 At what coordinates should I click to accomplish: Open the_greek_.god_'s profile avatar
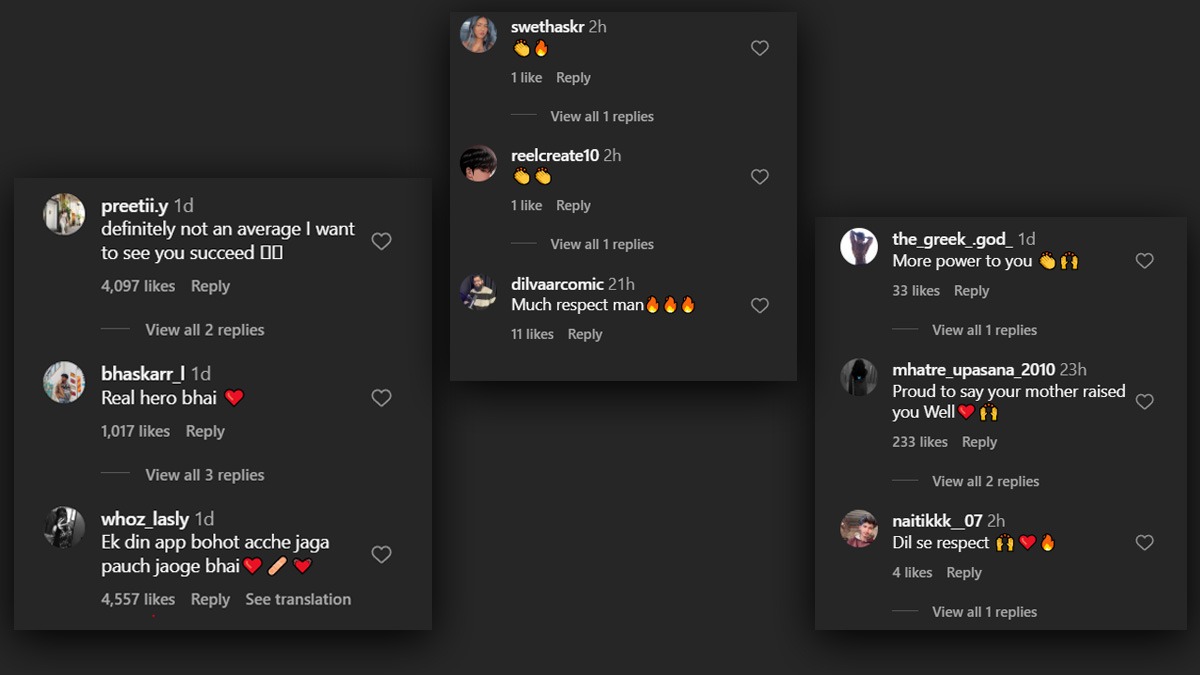(x=859, y=246)
